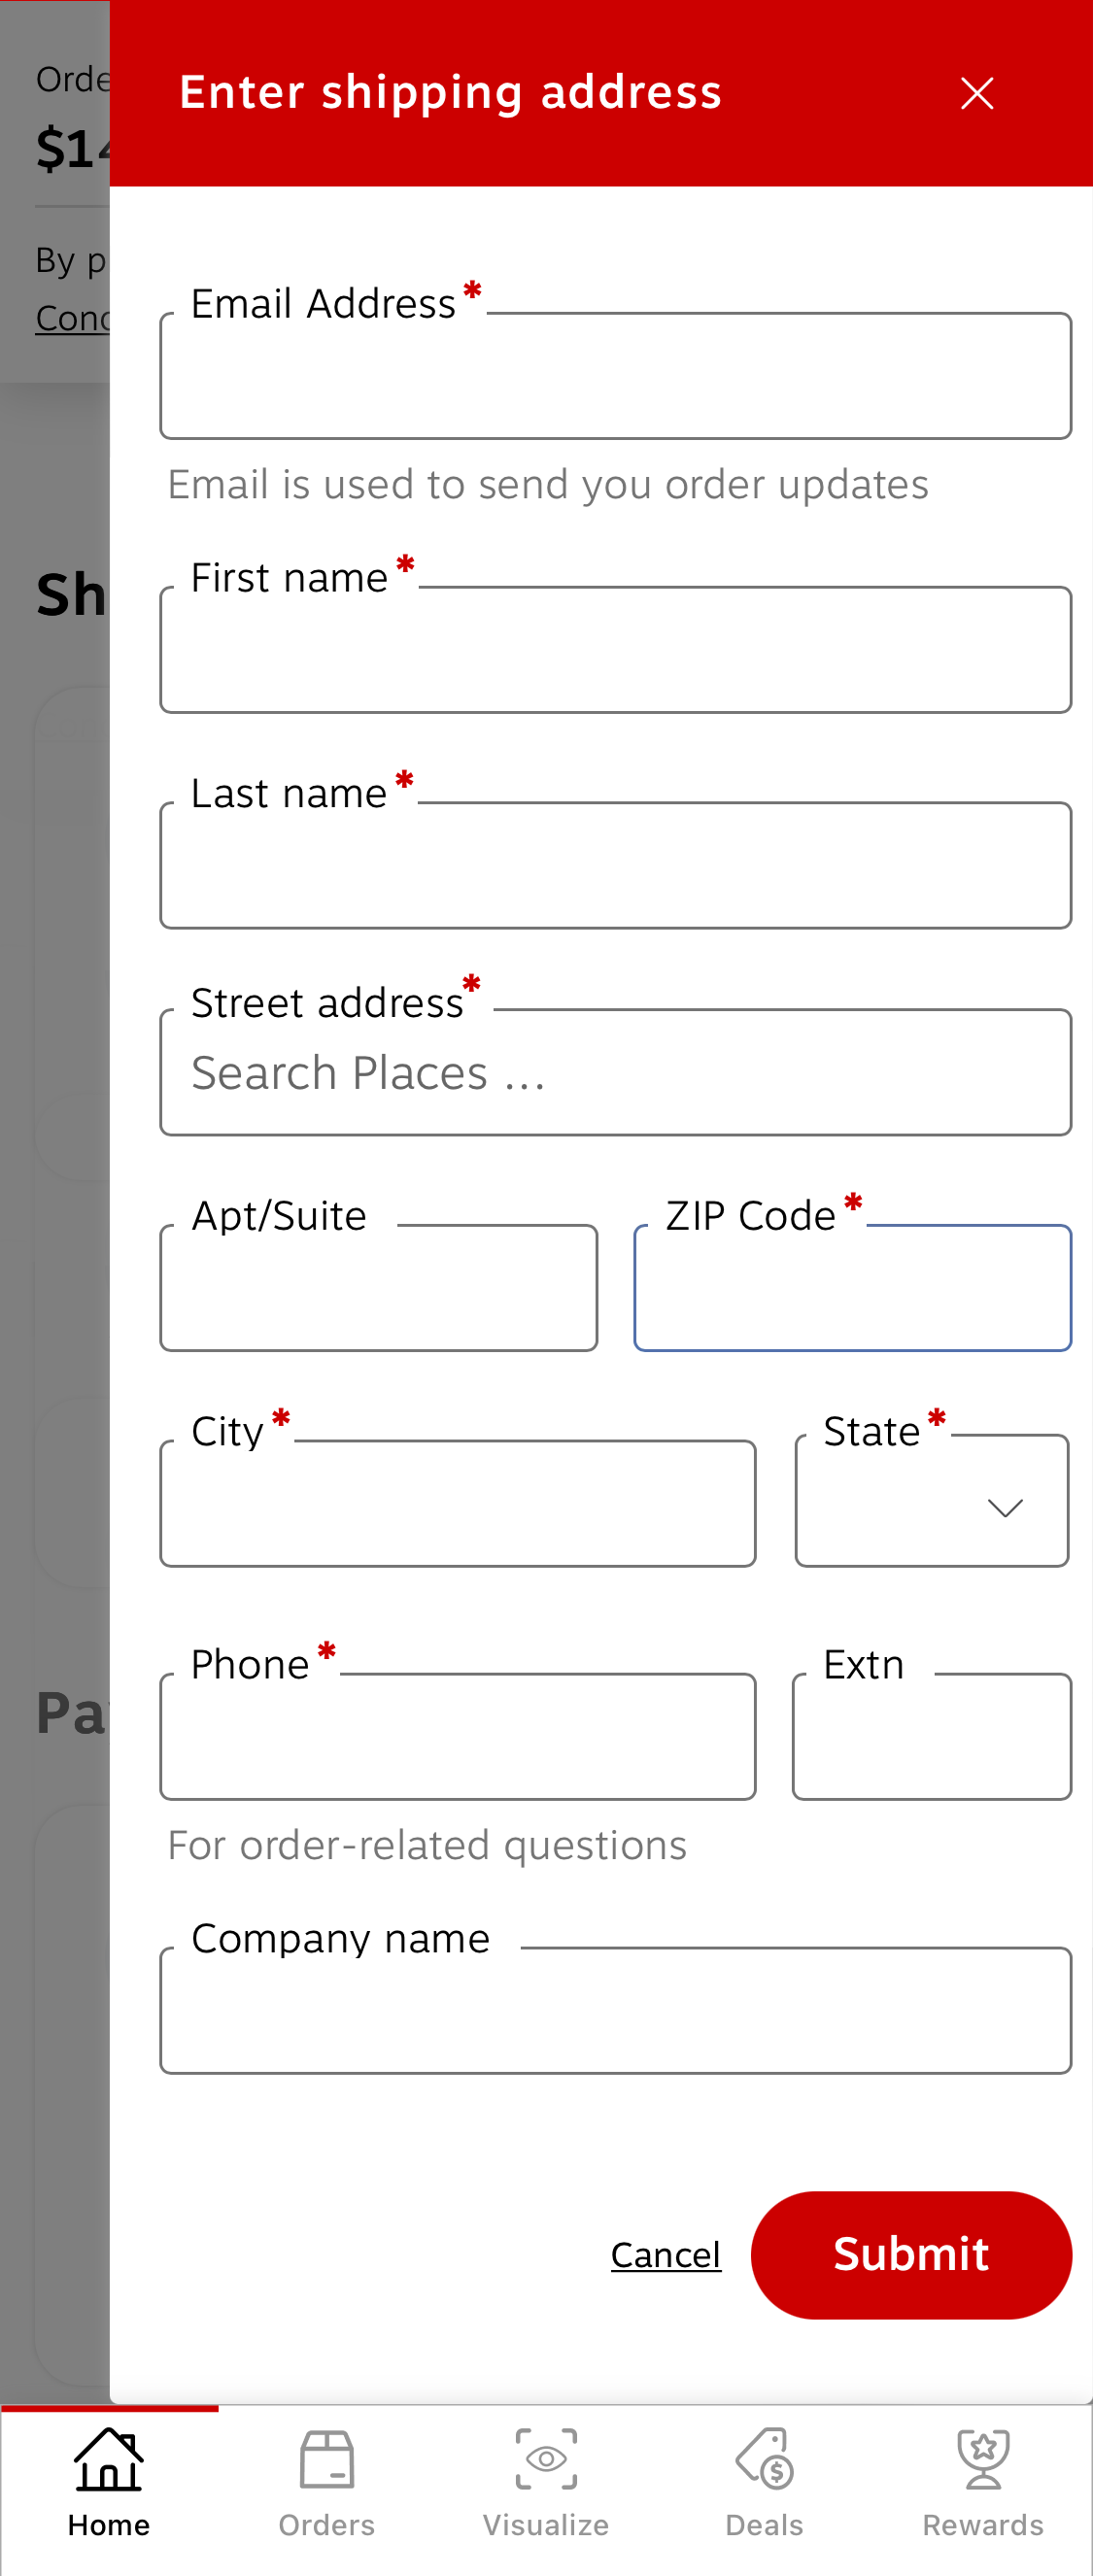Click the Street address search box

pos(615,1073)
